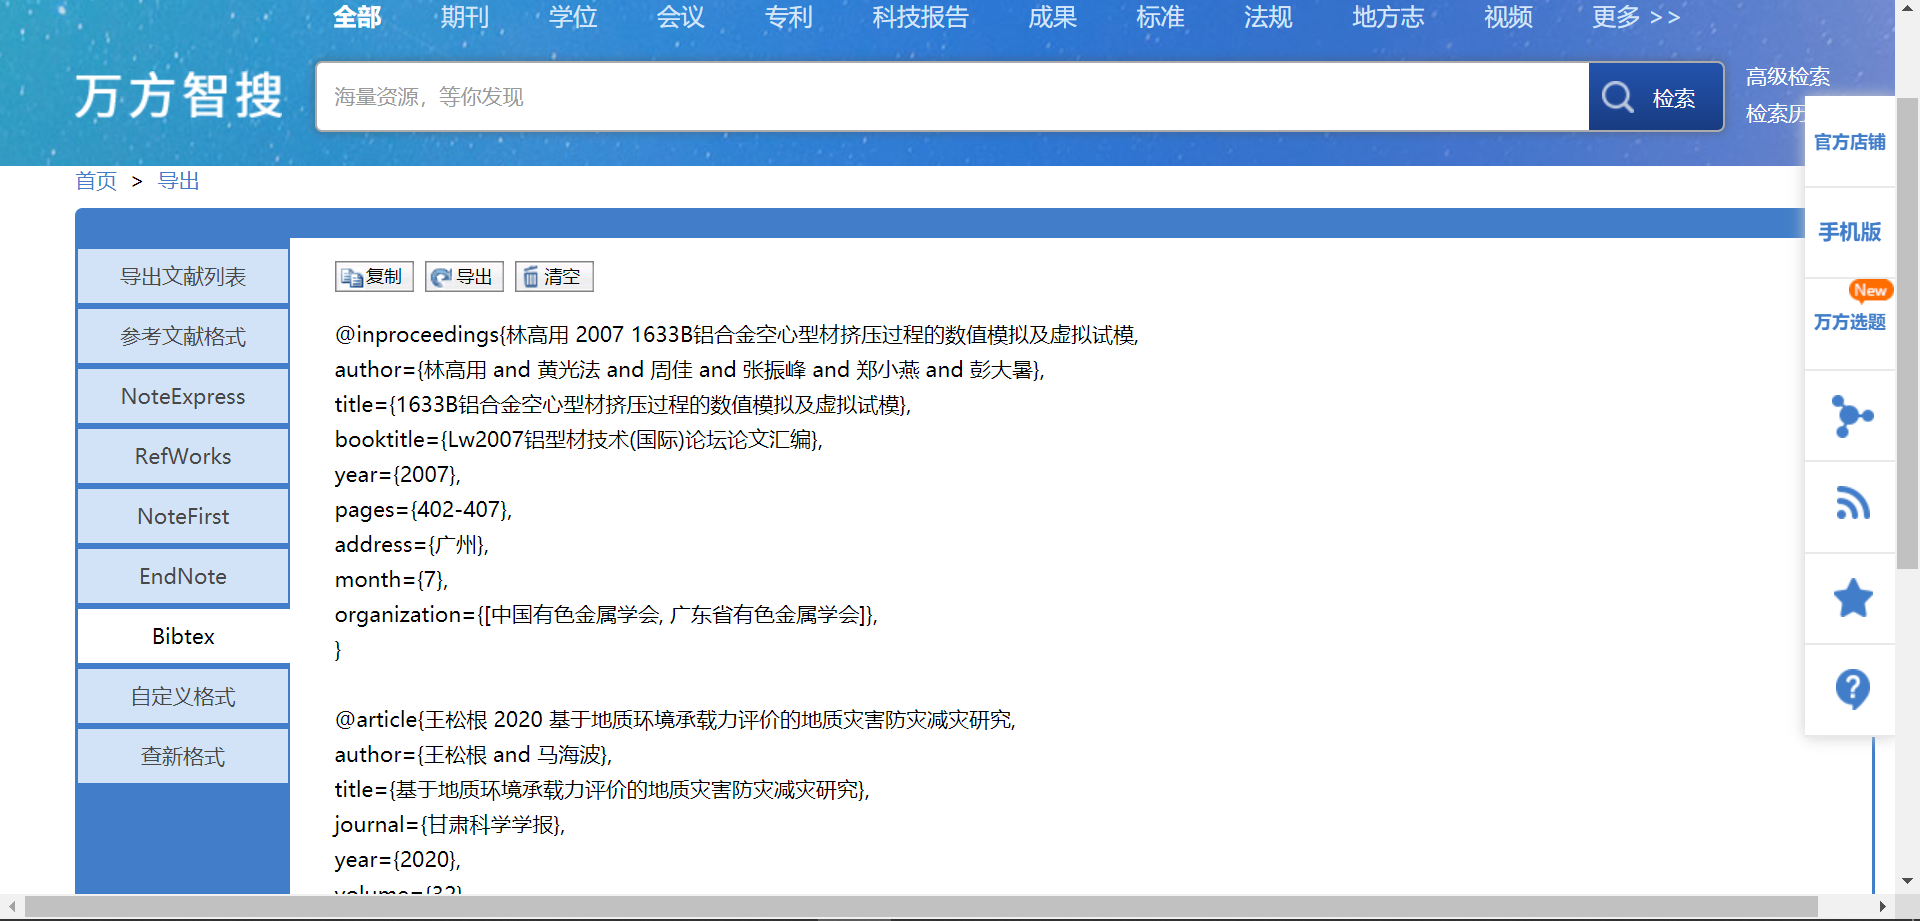Open 查新格式 format tab

coord(183,756)
